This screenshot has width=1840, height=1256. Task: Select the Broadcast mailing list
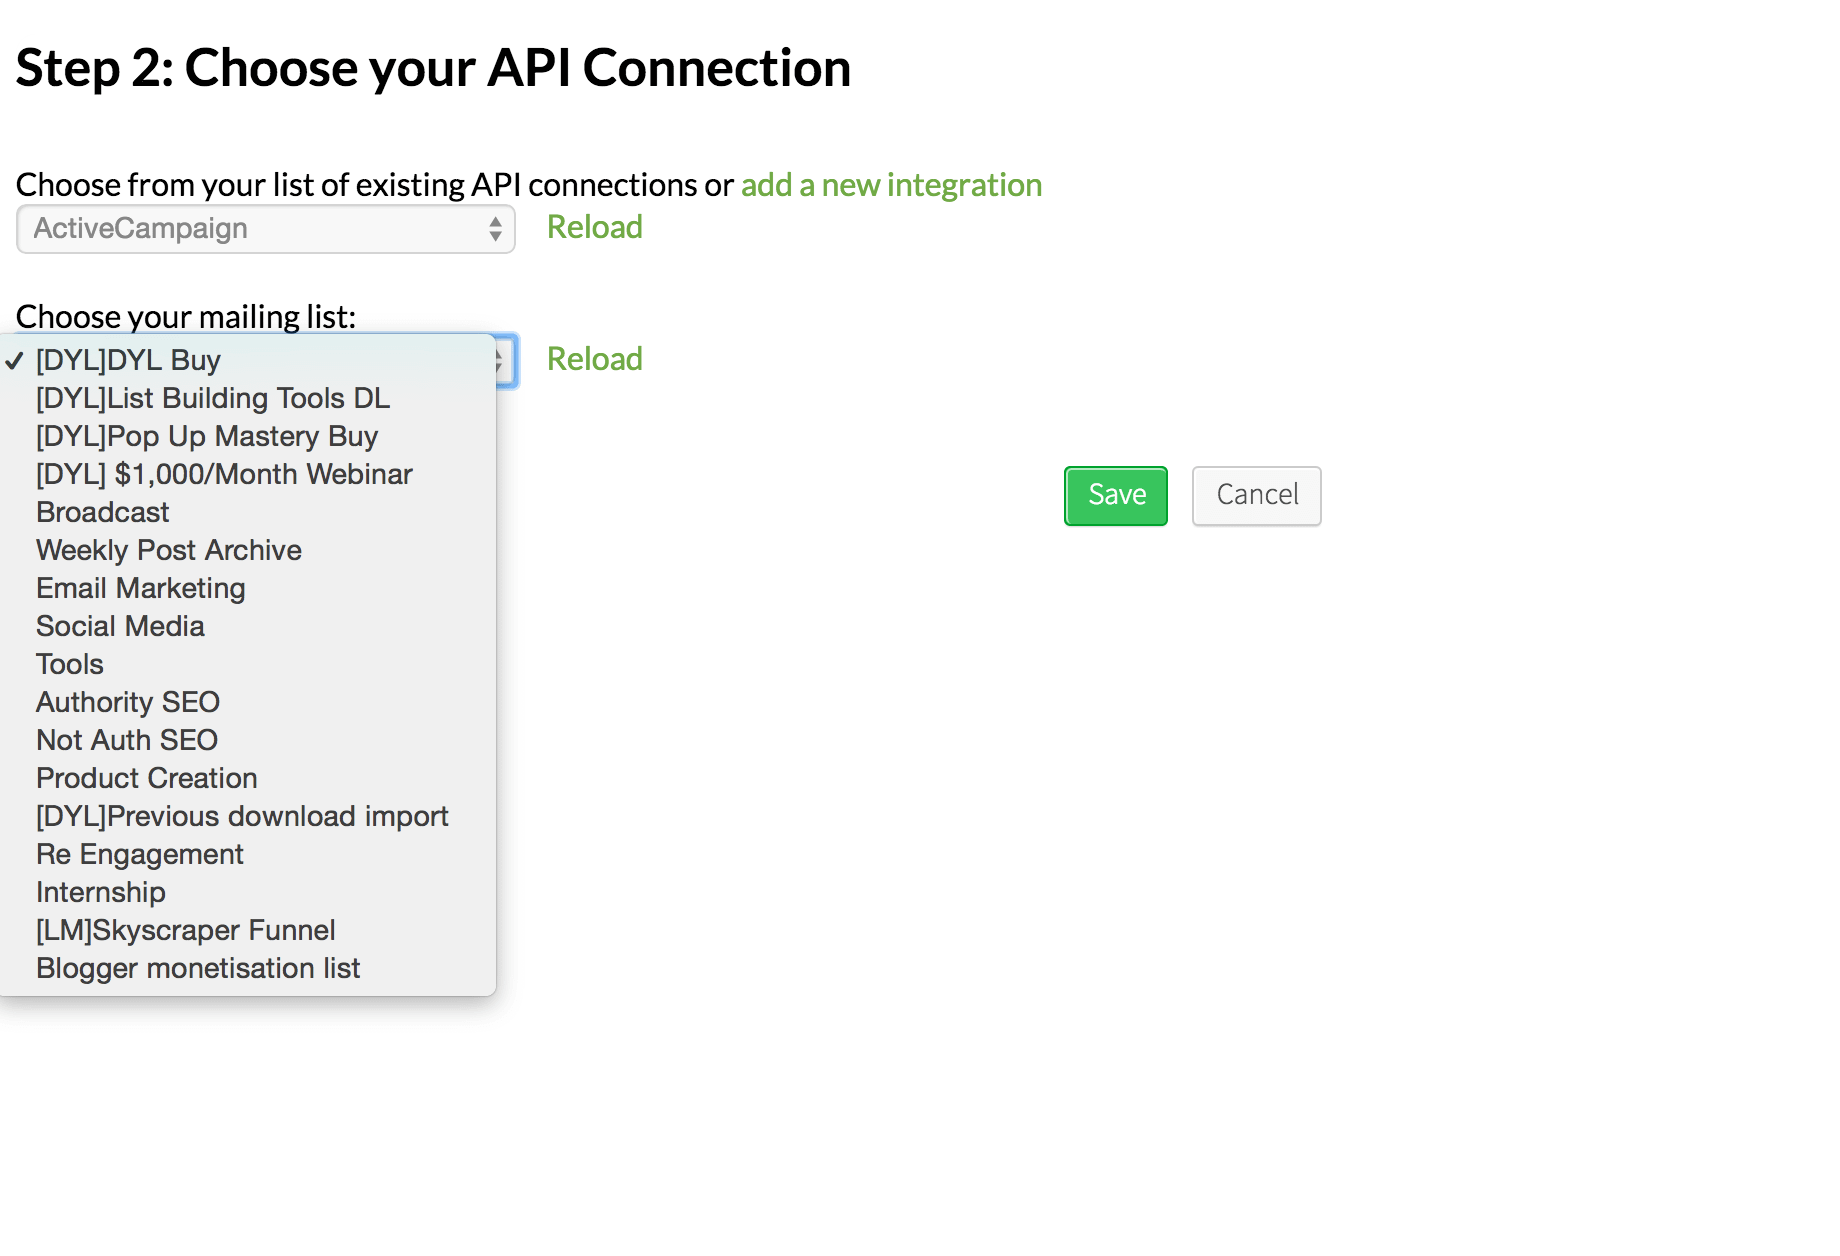[248, 512]
